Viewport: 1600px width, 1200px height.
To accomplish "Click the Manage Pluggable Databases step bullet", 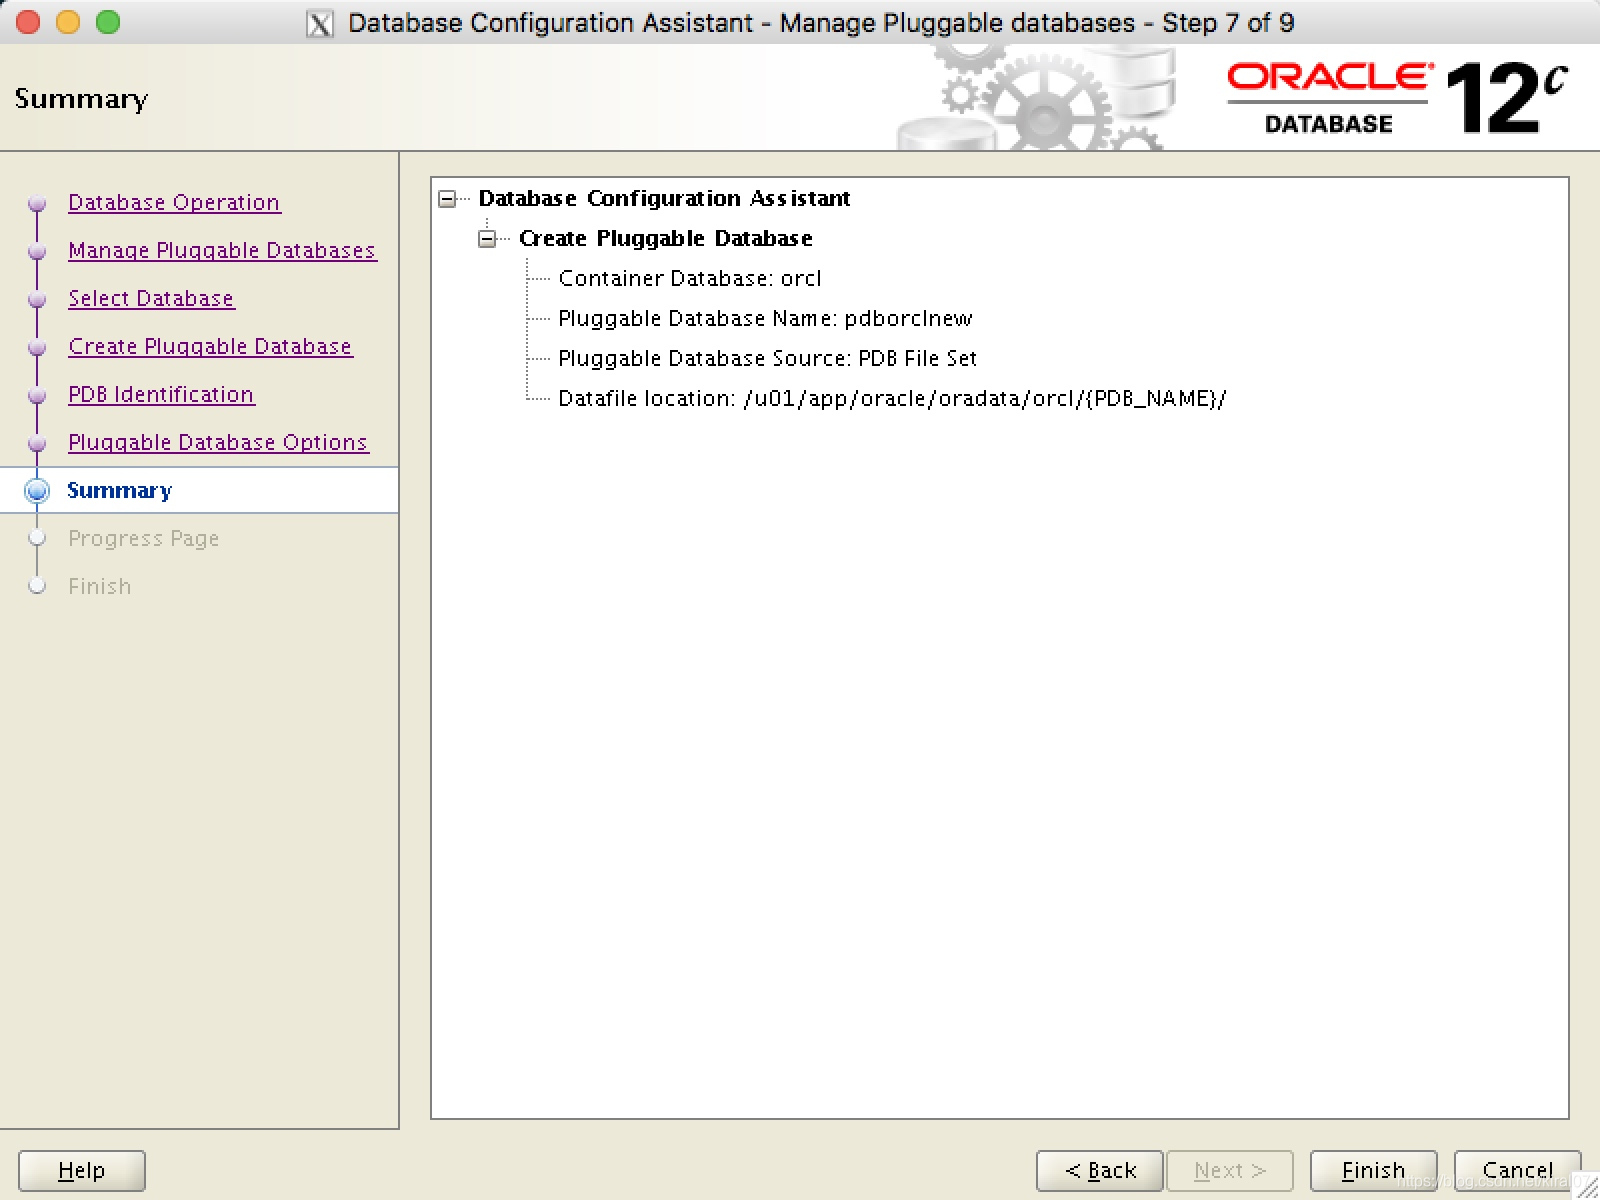I will pos(37,251).
